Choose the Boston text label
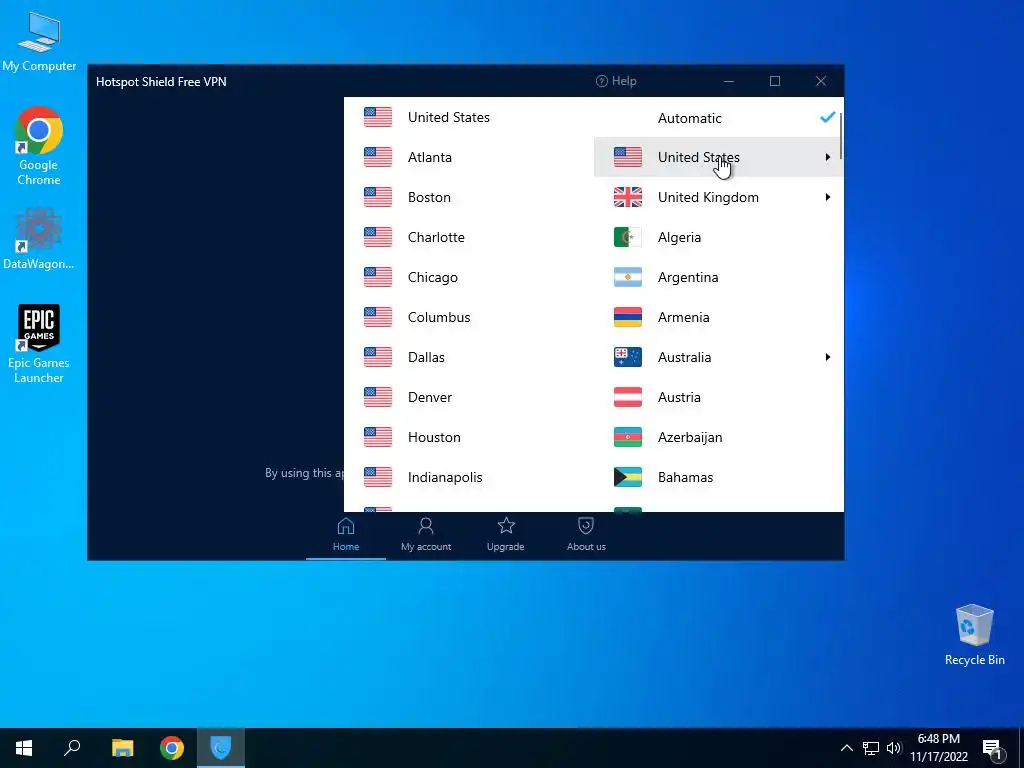The image size is (1024, 768). (429, 197)
